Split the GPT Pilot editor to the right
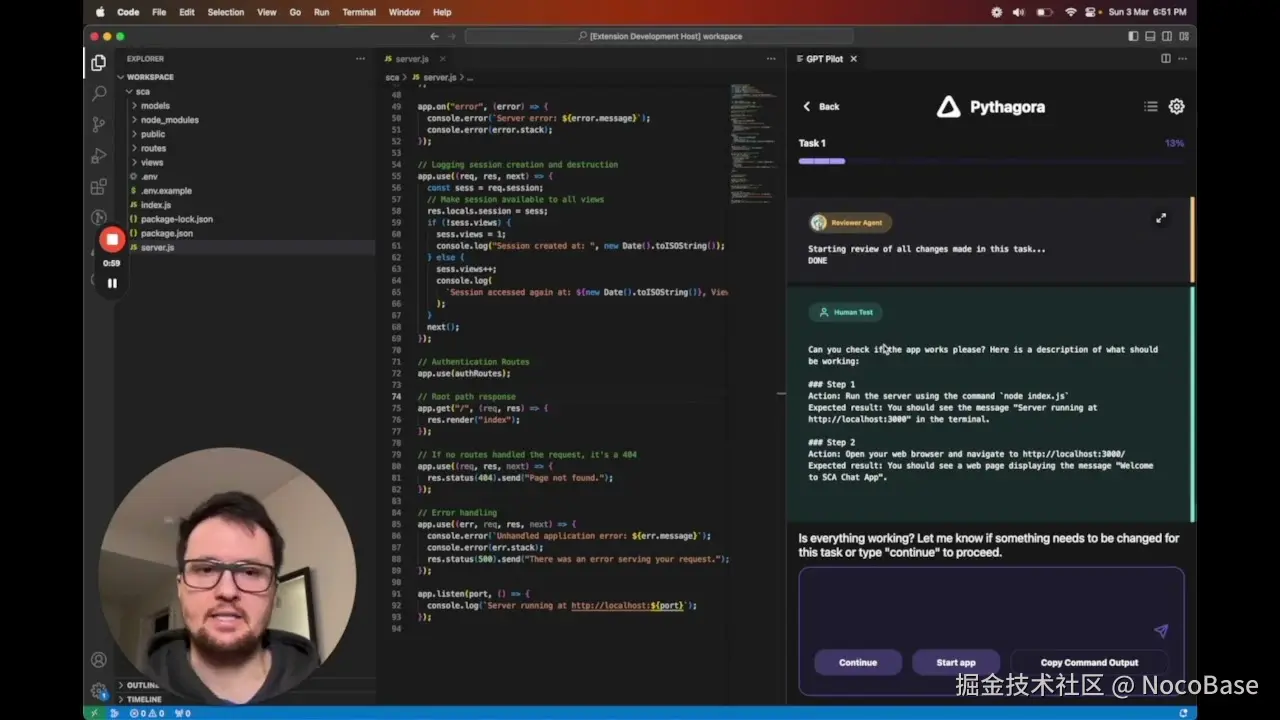Screen dimensions: 1280x720 pos(1166,59)
